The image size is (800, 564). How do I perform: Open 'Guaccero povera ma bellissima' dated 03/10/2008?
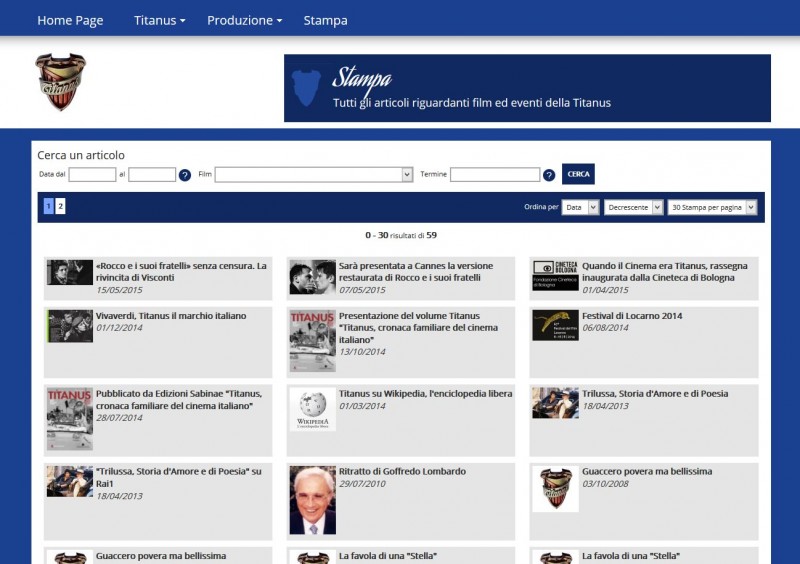(x=647, y=472)
